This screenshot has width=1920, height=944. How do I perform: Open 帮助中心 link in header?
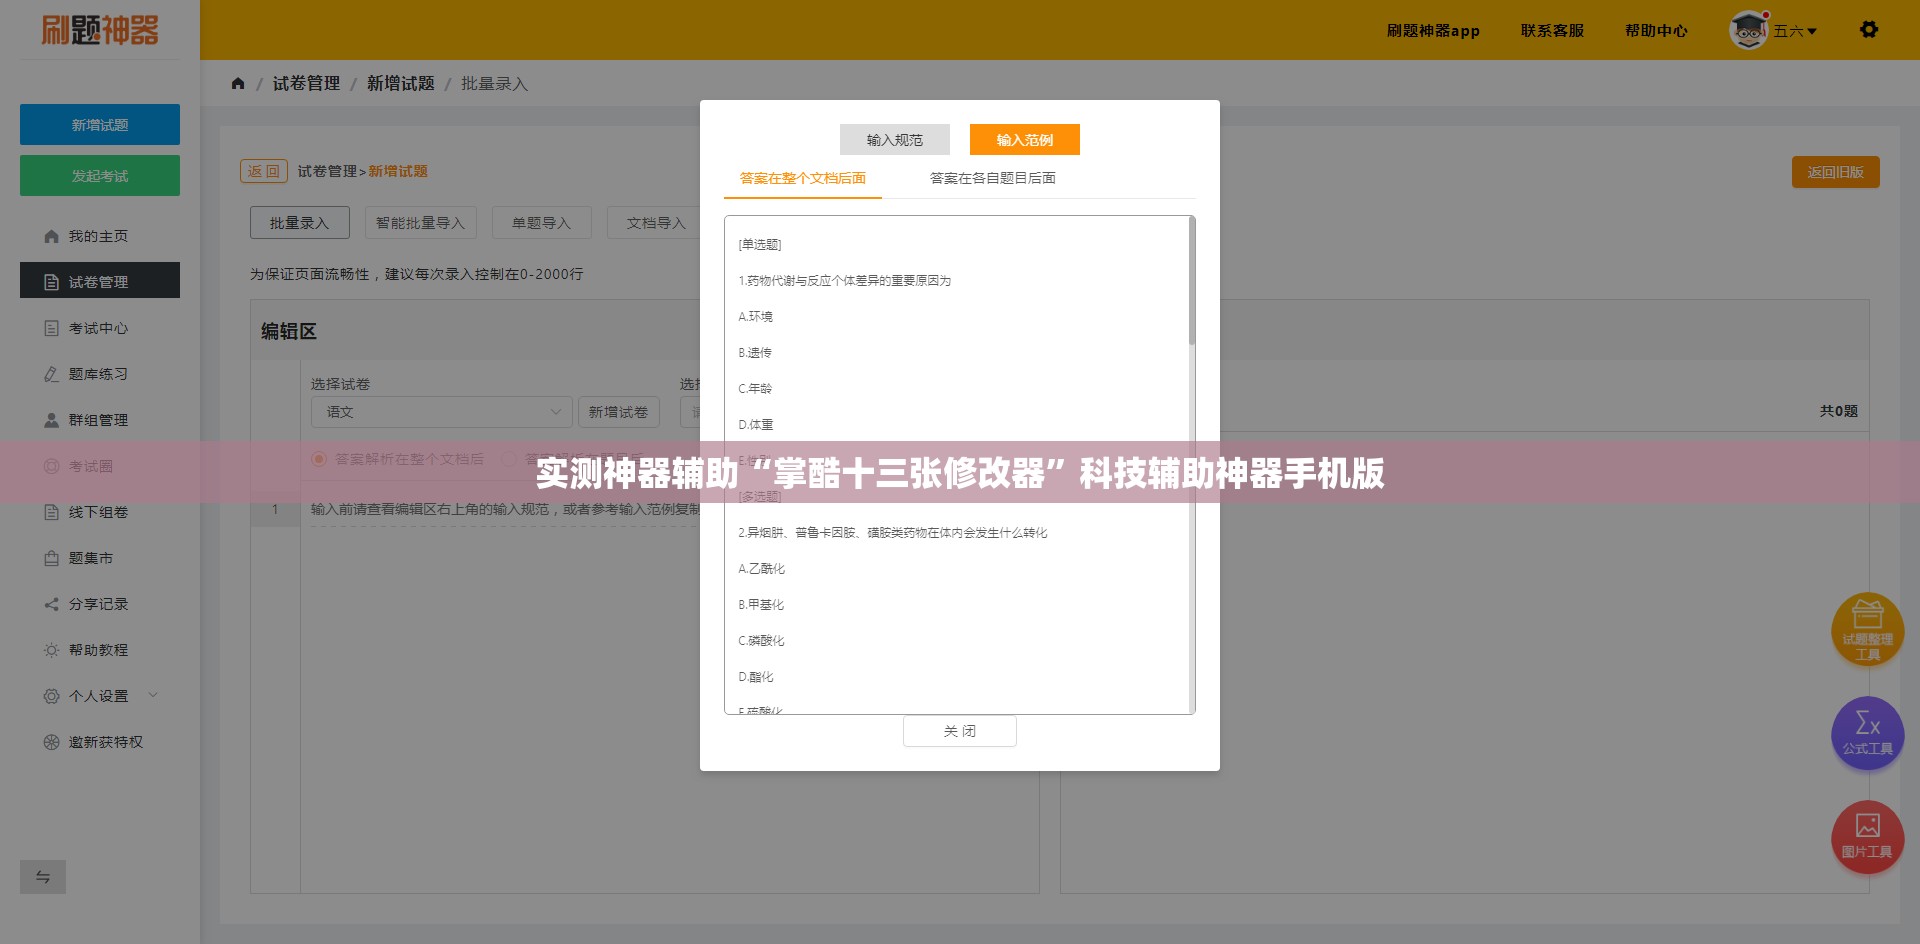pyautogui.click(x=1656, y=30)
